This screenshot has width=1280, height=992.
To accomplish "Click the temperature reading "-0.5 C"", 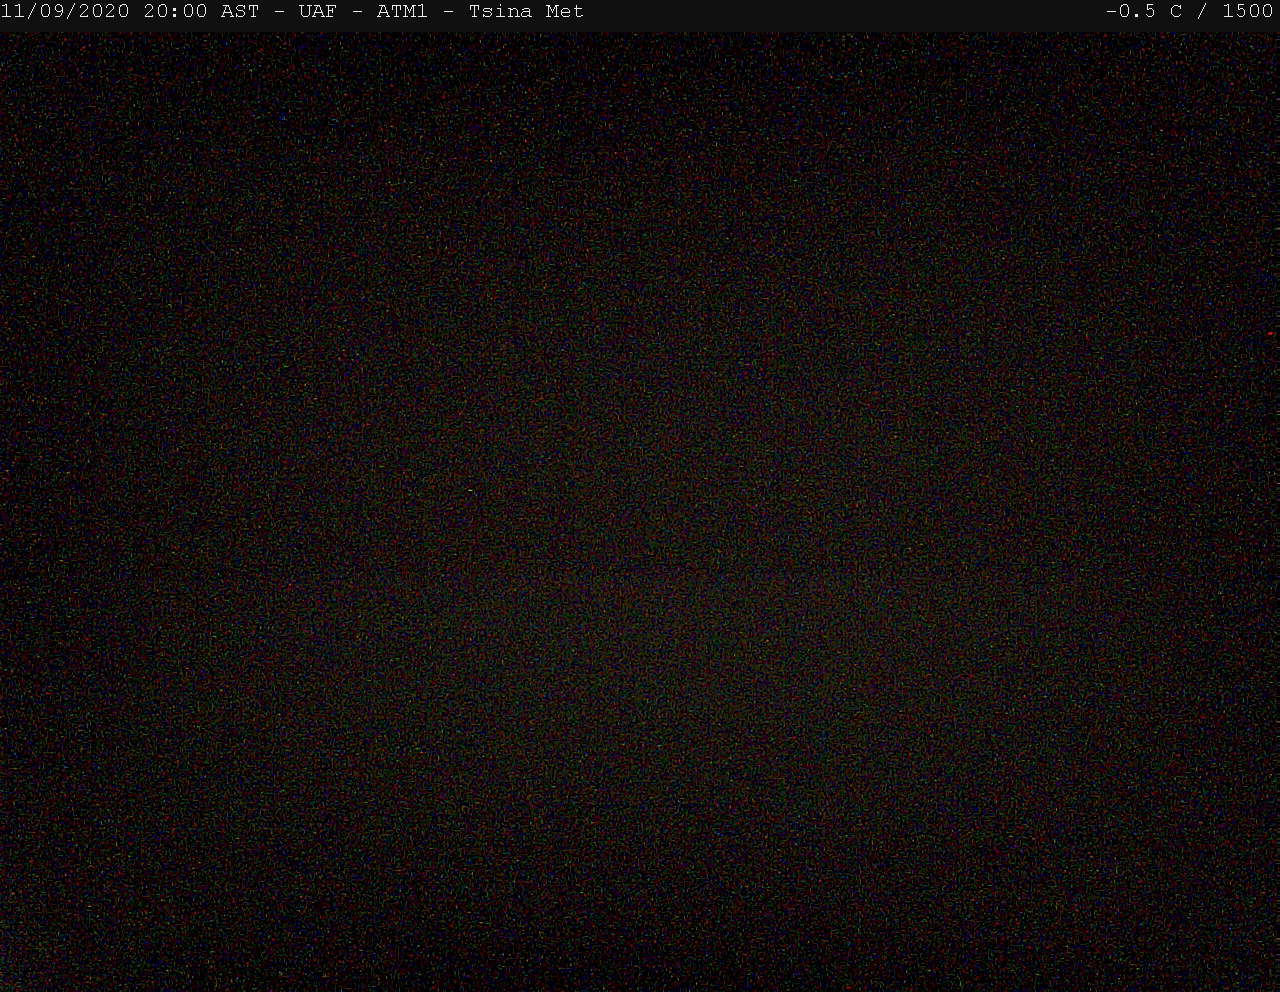I will [1144, 12].
